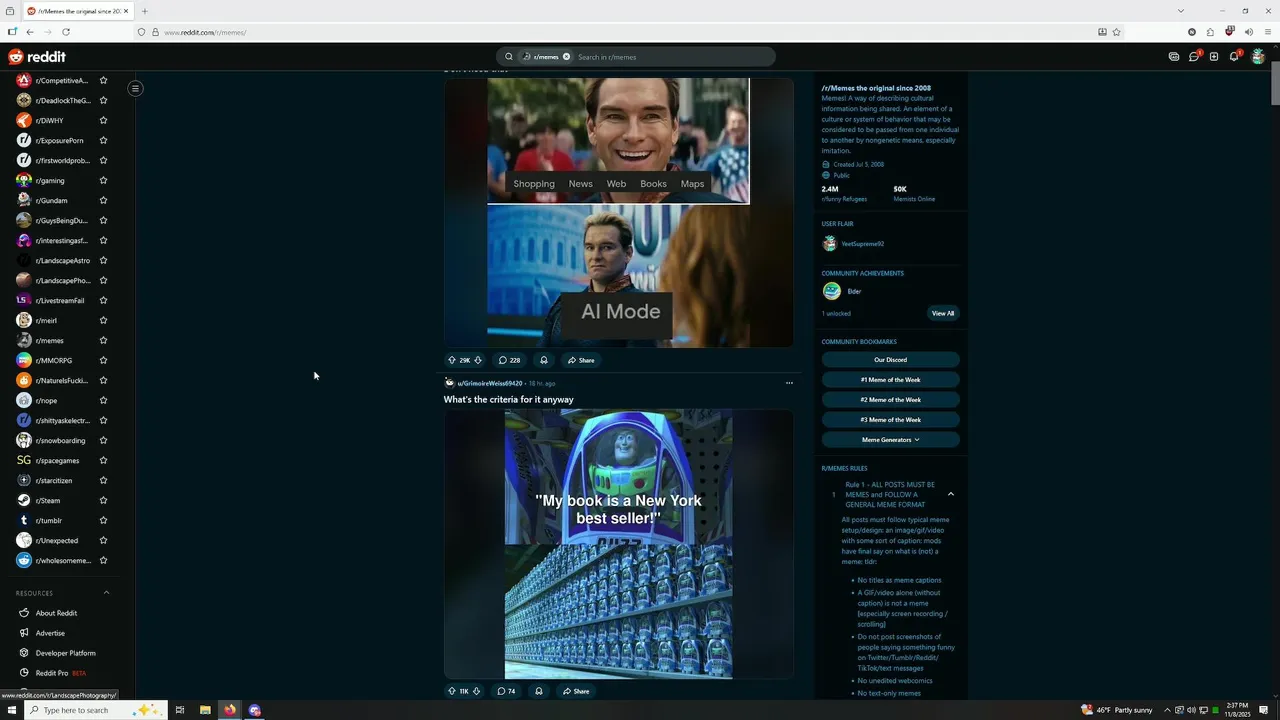Click the create post plus icon
The image size is (1280, 720).
(1214, 57)
